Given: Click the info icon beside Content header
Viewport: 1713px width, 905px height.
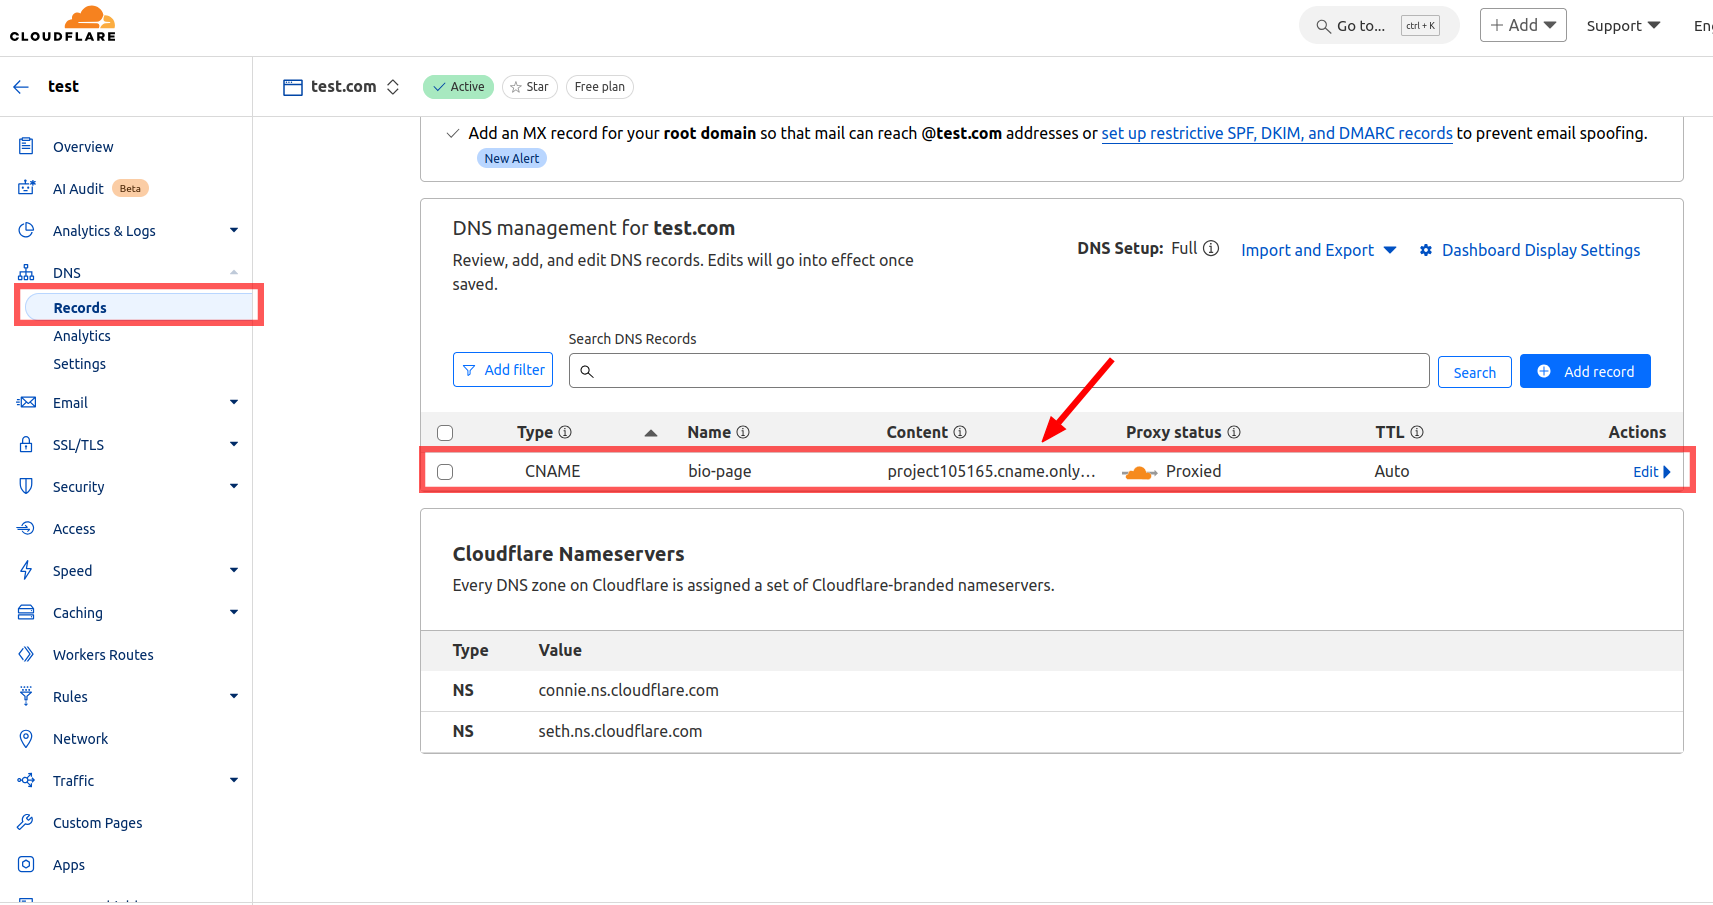Looking at the screenshot, I should pyautogui.click(x=960, y=432).
